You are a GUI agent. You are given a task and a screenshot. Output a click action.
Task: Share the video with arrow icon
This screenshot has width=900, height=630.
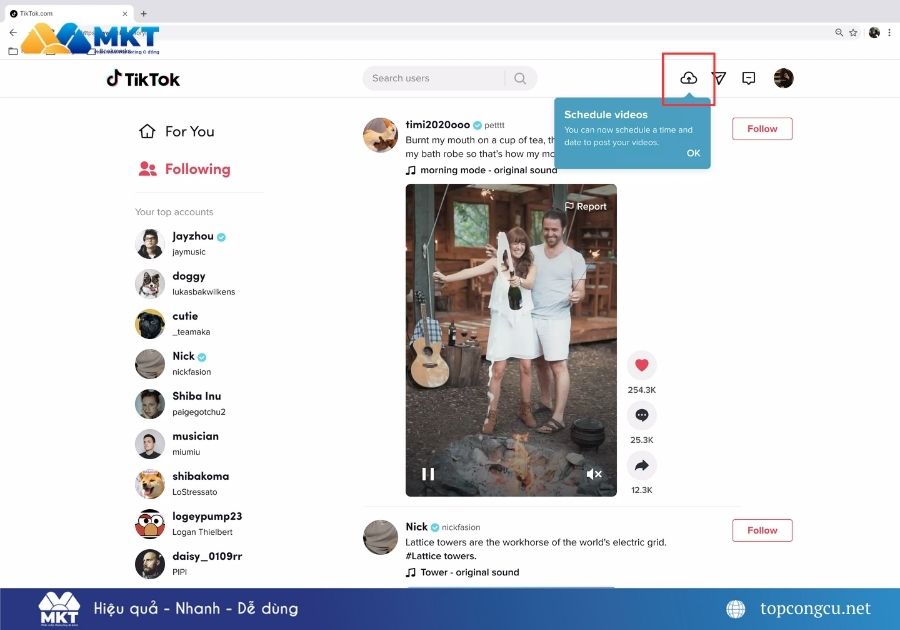coord(642,465)
